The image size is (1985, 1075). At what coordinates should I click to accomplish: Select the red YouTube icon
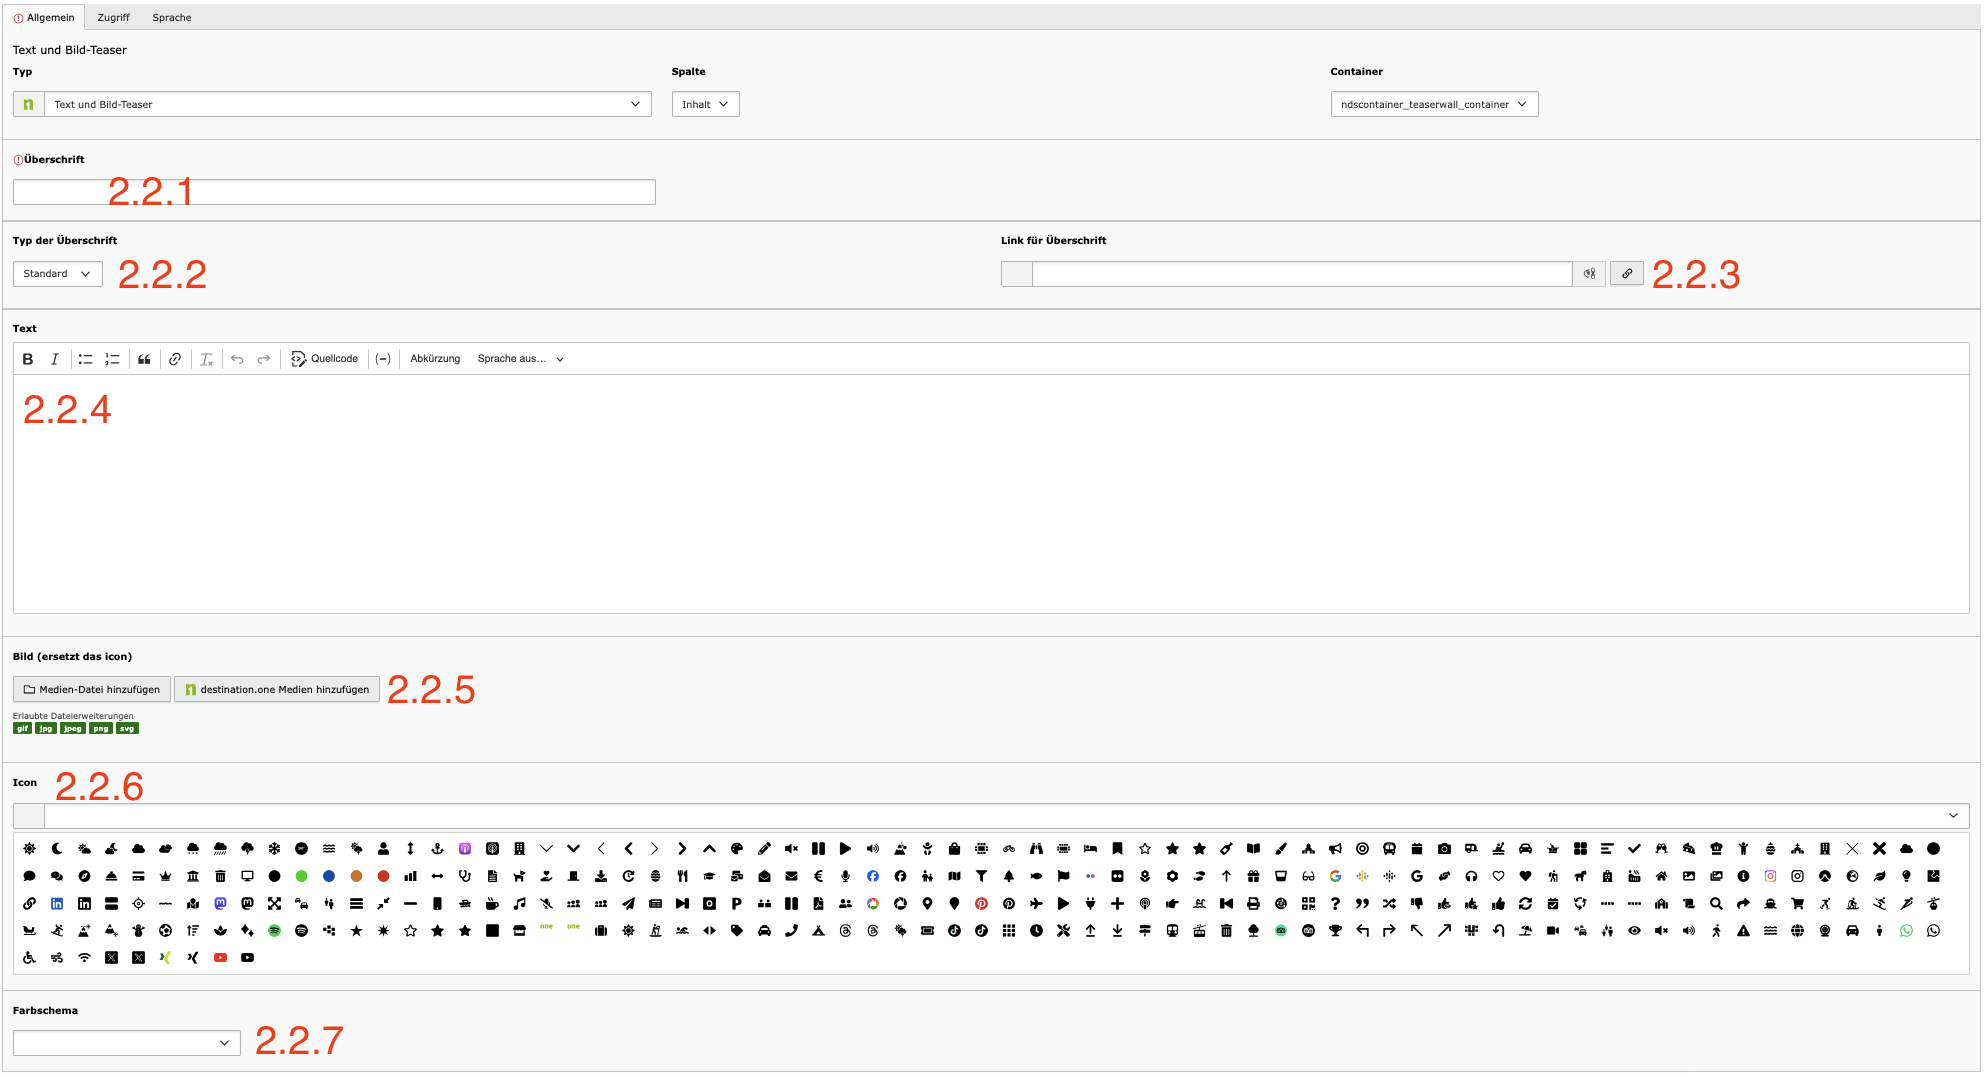pos(220,958)
